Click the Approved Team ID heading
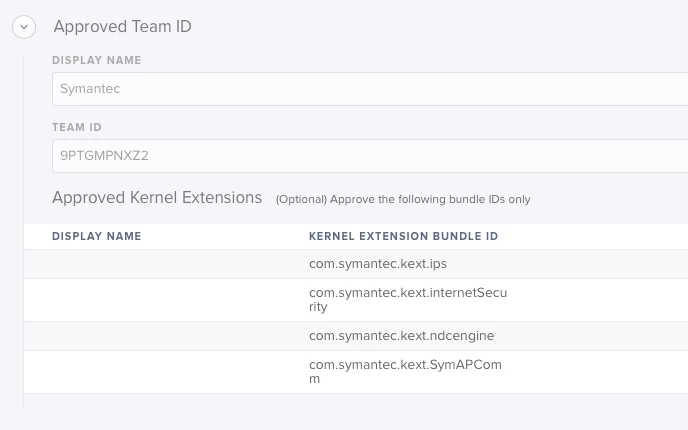 tap(122, 27)
